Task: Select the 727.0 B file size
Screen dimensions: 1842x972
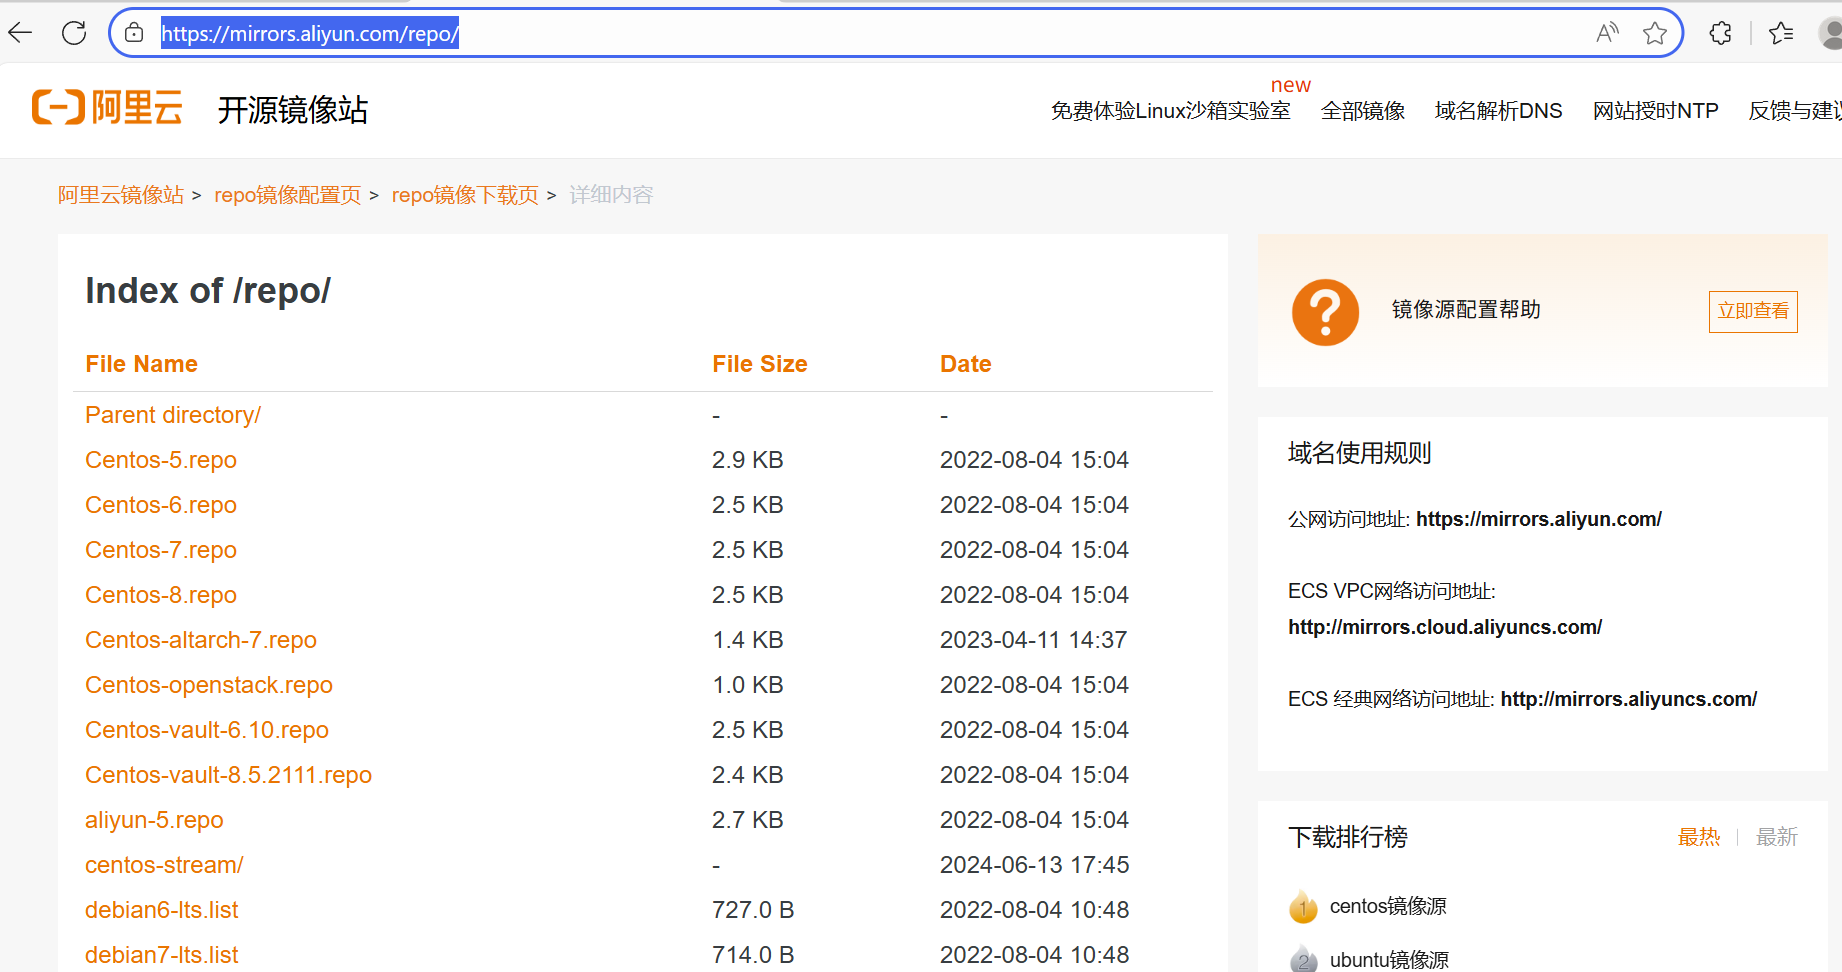Action: 753,910
